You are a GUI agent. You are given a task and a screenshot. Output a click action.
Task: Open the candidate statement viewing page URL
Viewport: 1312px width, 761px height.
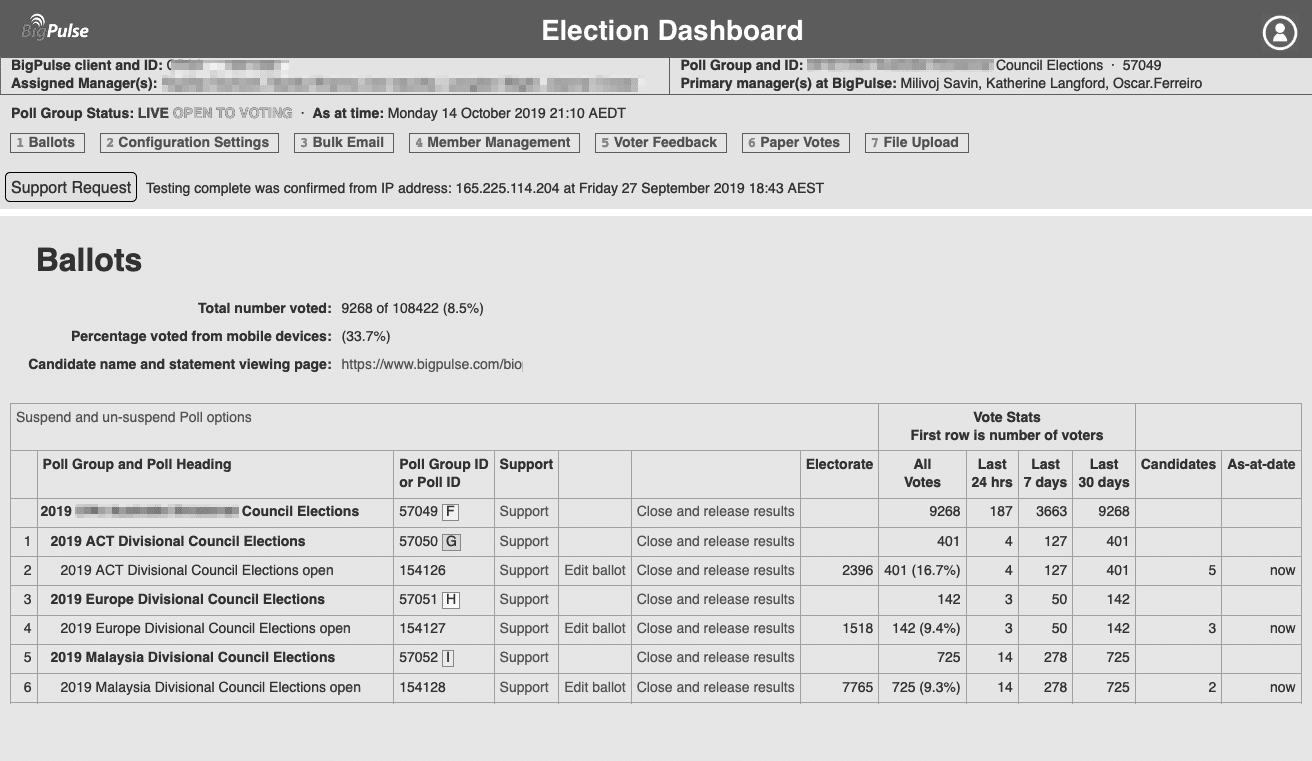pos(431,365)
